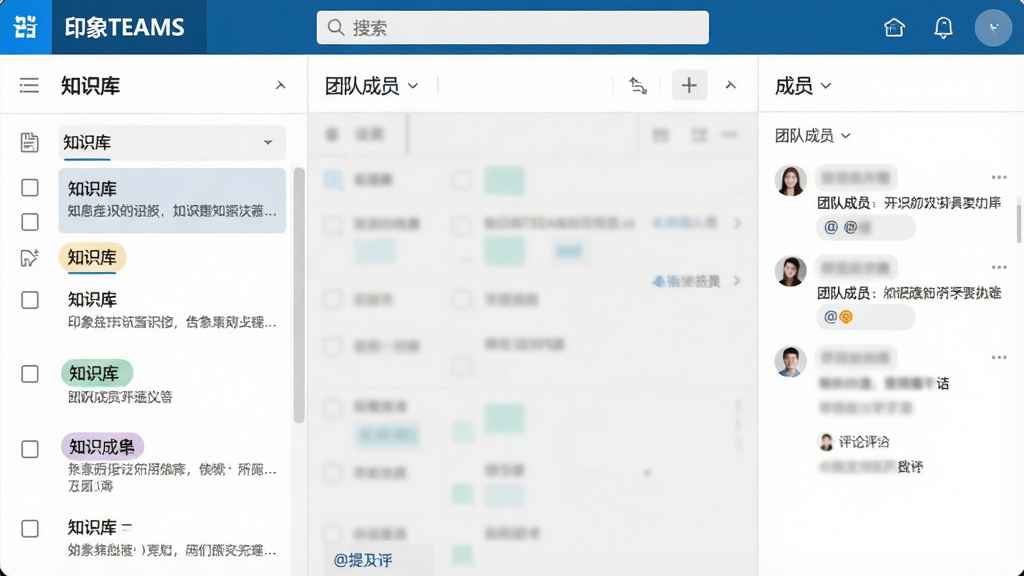Click the small avatar beside 评论评给

(x=826, y=442)
